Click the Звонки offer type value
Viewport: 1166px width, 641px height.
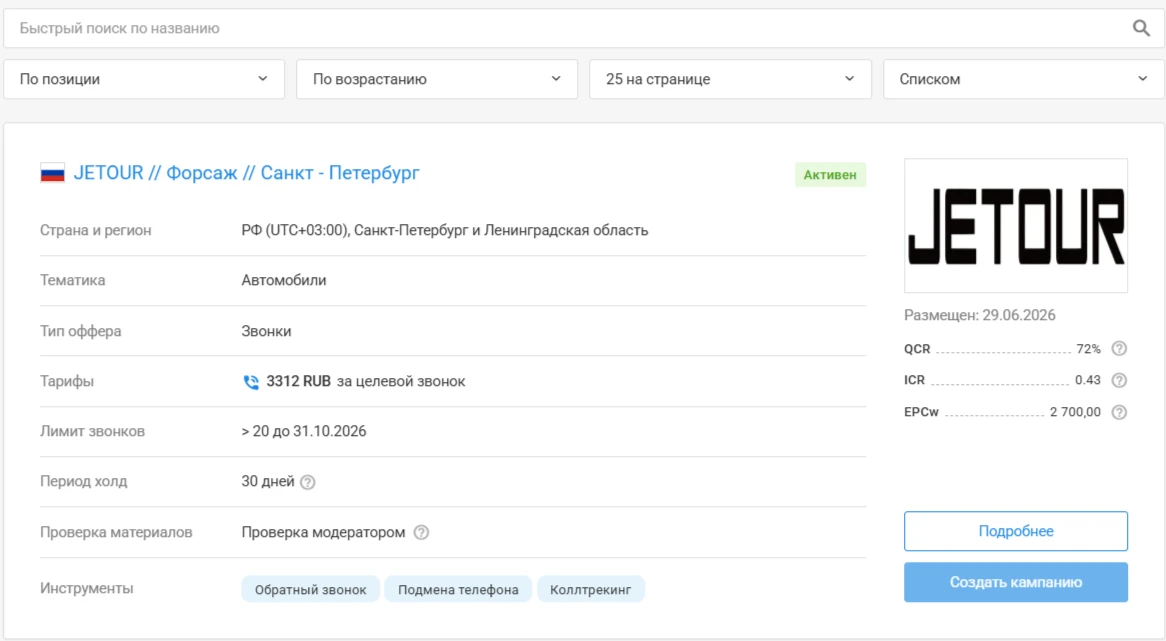point(266,331)
